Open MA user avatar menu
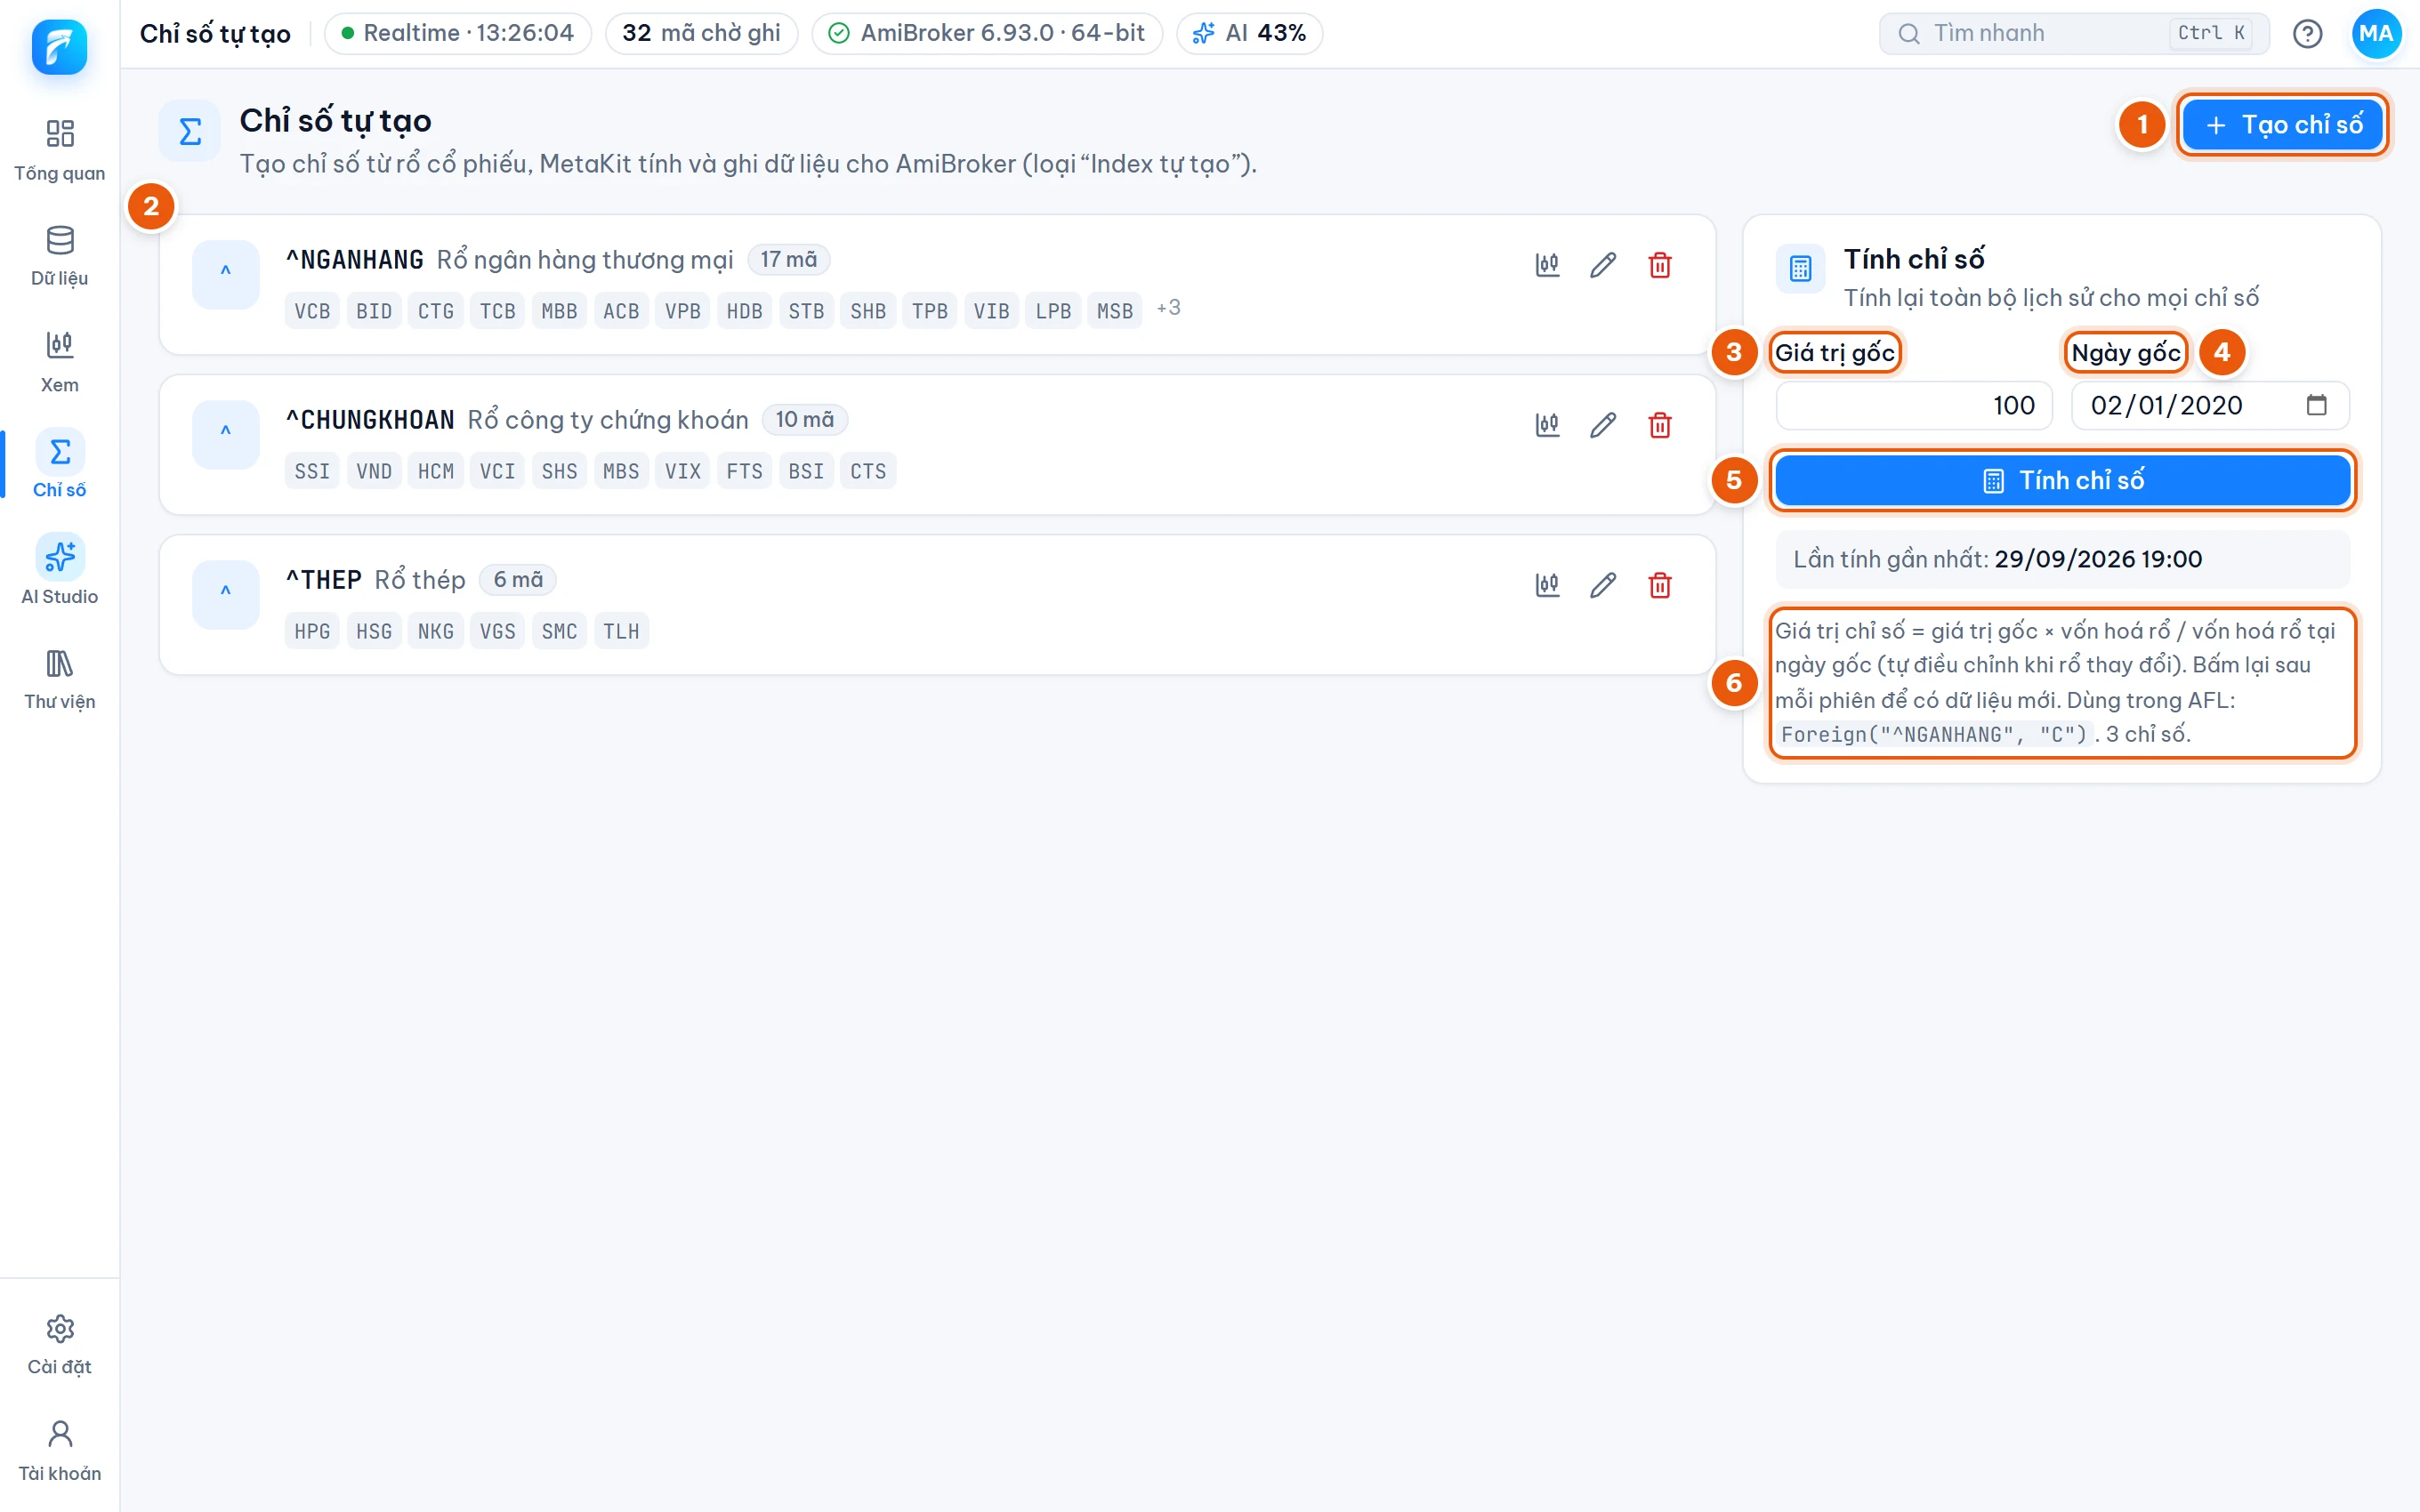The height and width of the screenshot is (1512, 2420). click(x=2375, y=34)
